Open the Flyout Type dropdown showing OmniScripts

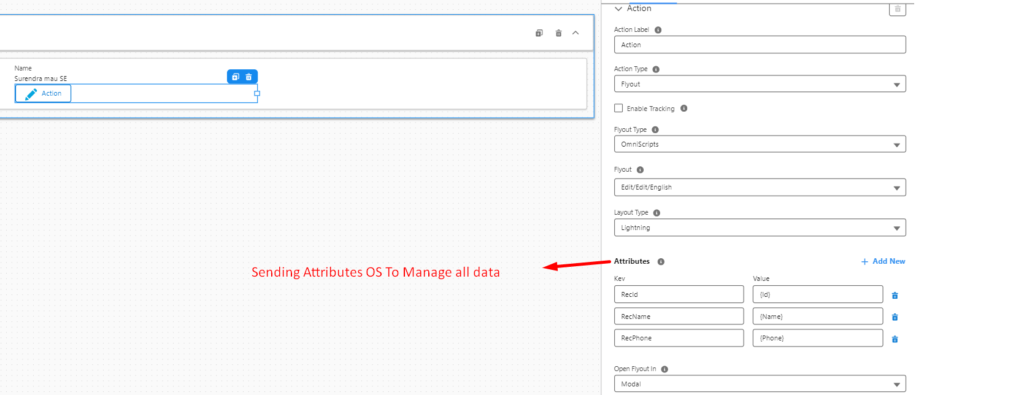click(x=760, y=144)
